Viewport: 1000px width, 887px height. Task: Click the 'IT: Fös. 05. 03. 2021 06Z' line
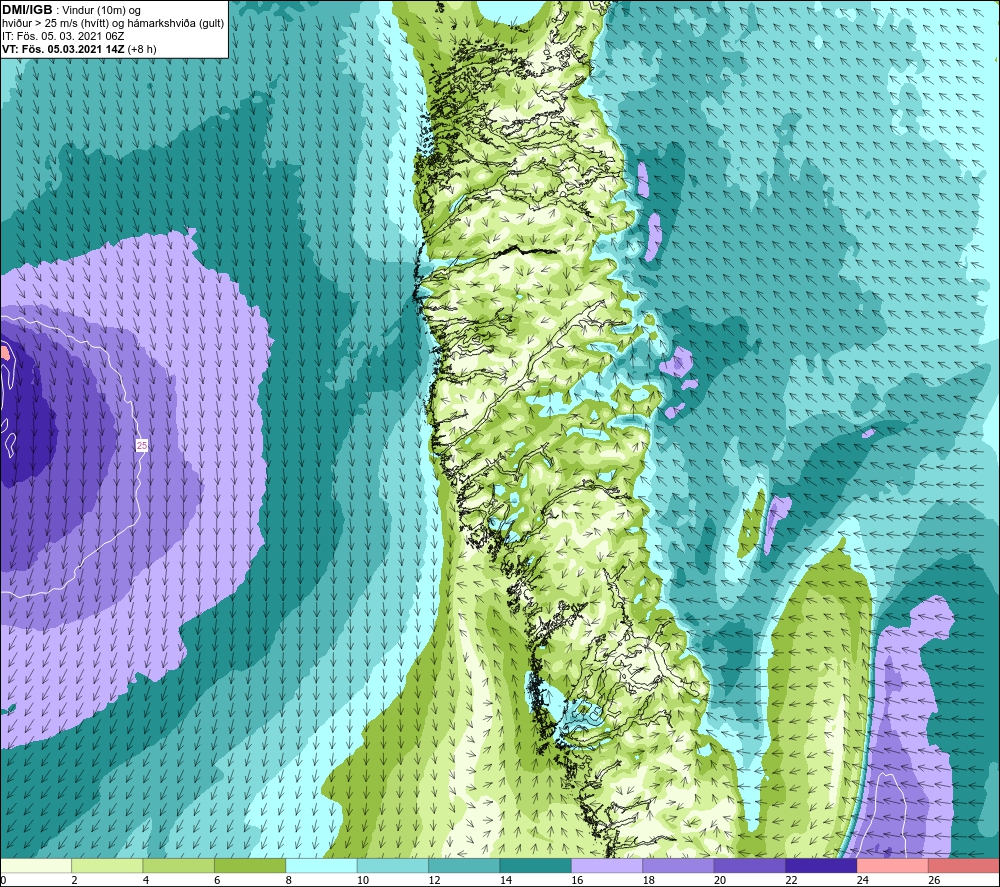63,36
